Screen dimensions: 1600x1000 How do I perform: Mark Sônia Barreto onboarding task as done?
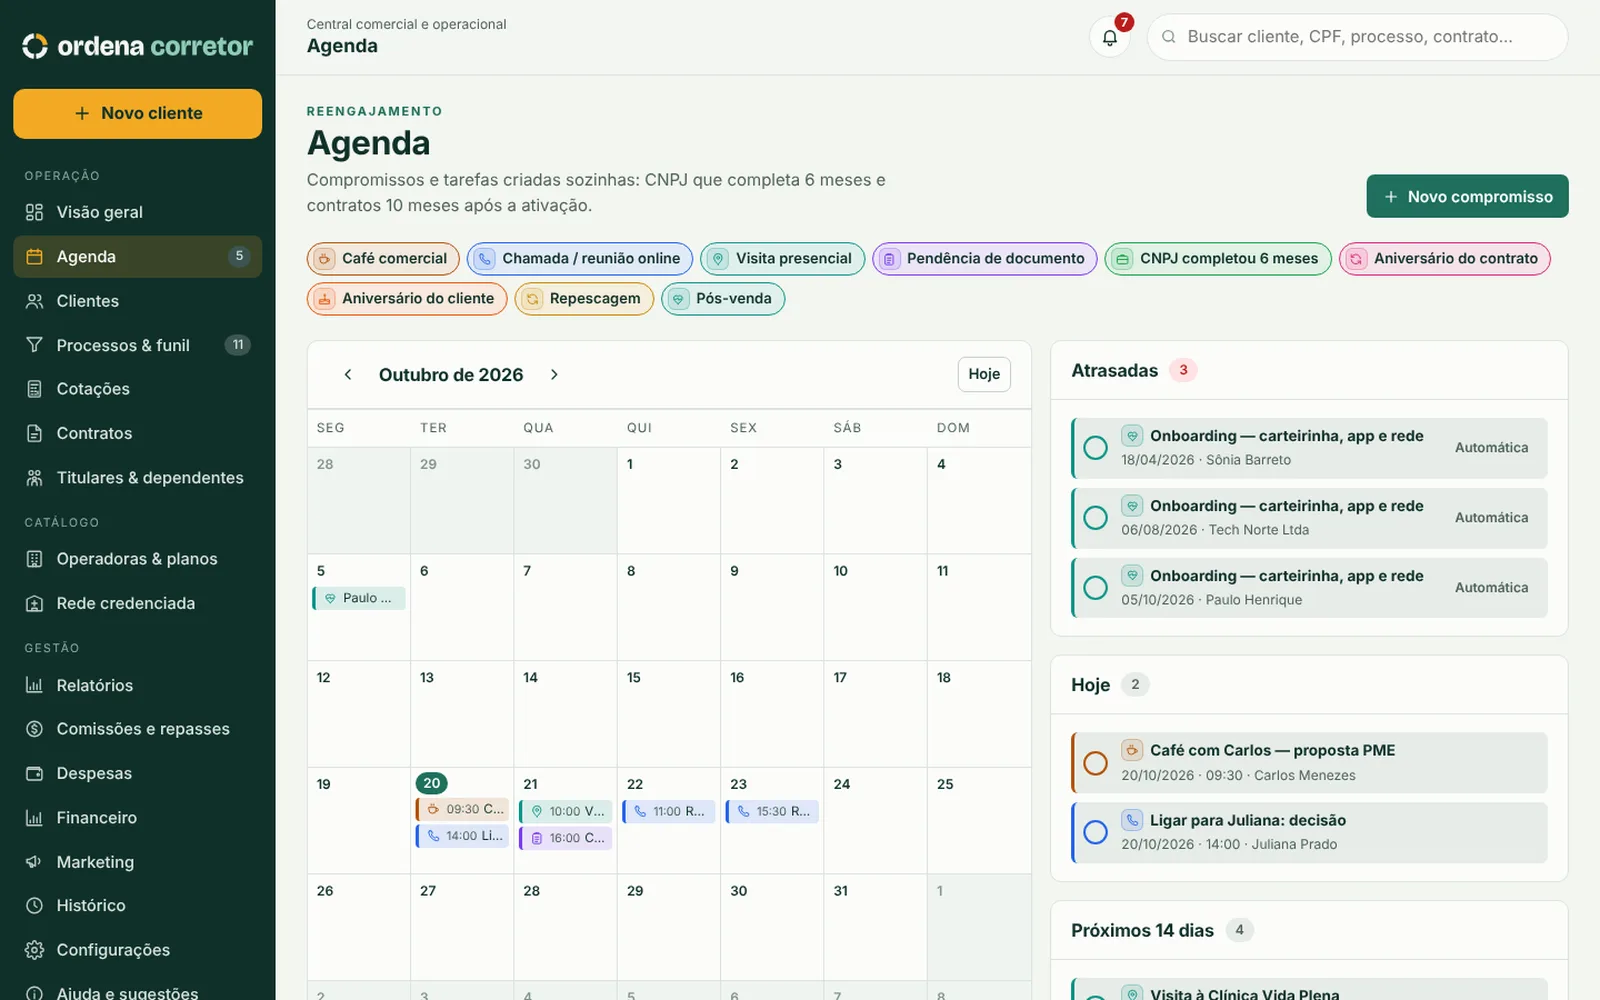tap(1096, 448)
